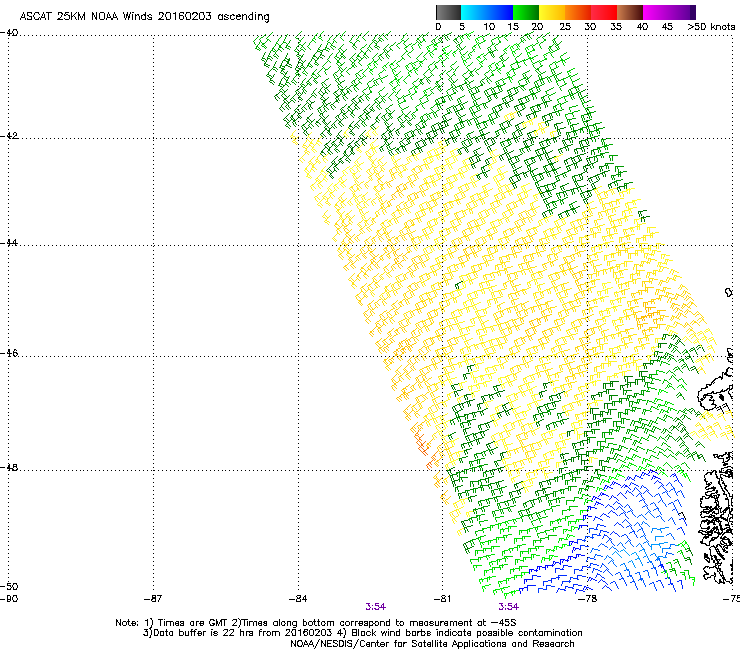Click the '25' color bar legend label
The height and width of the screenshot is (650, 740).
point(565,27)
